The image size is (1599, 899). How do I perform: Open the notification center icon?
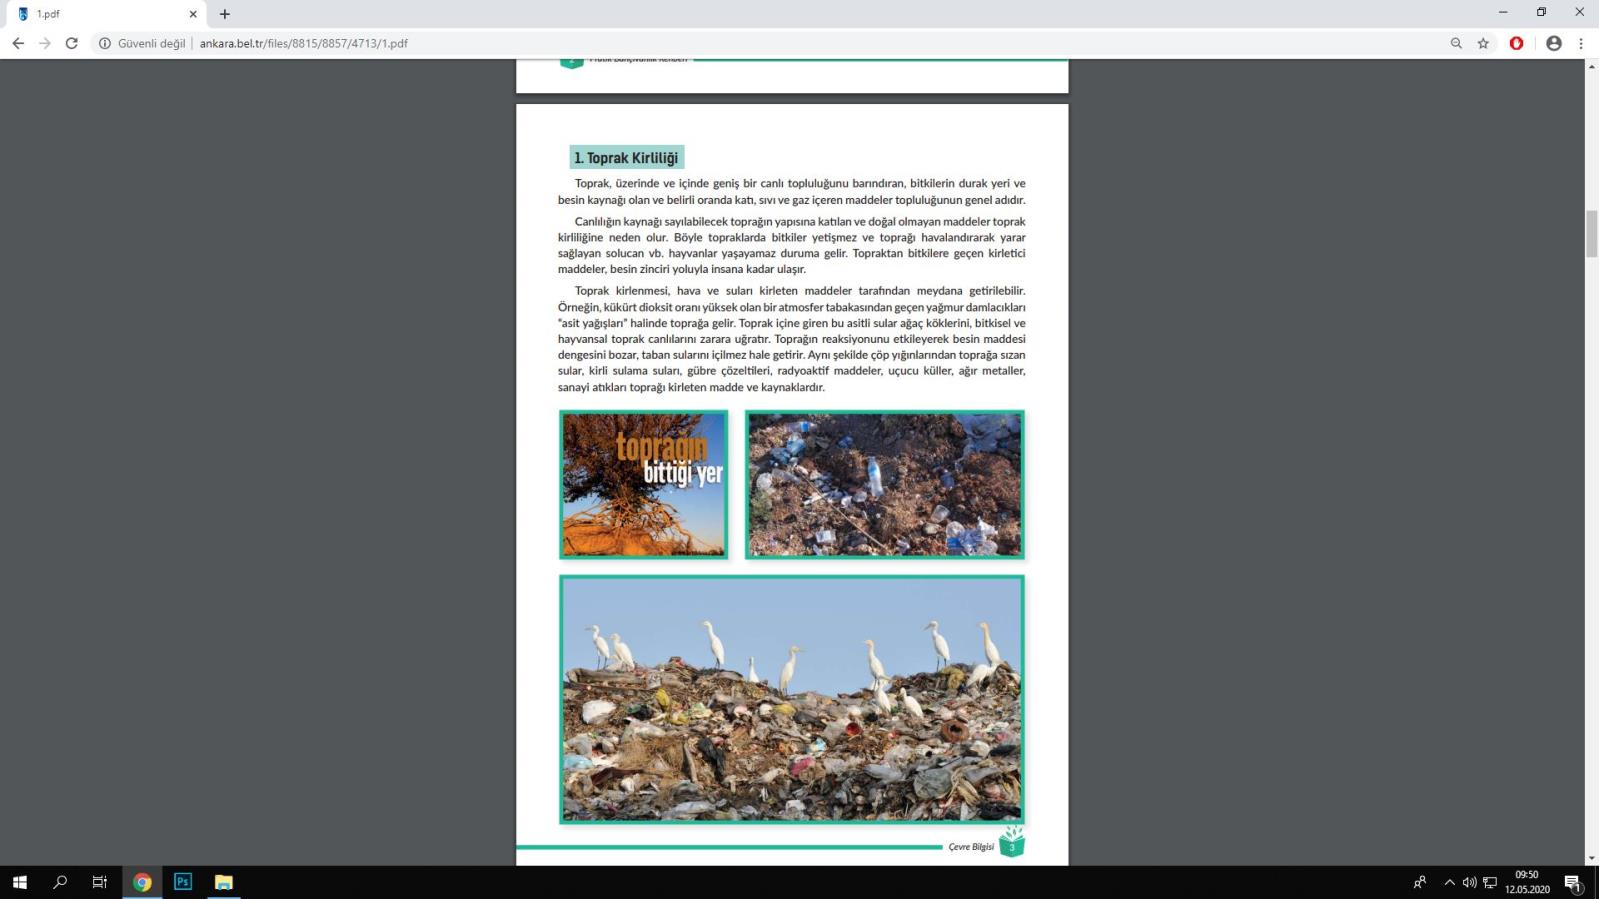pyautogui.click(x=1572, y=882)
